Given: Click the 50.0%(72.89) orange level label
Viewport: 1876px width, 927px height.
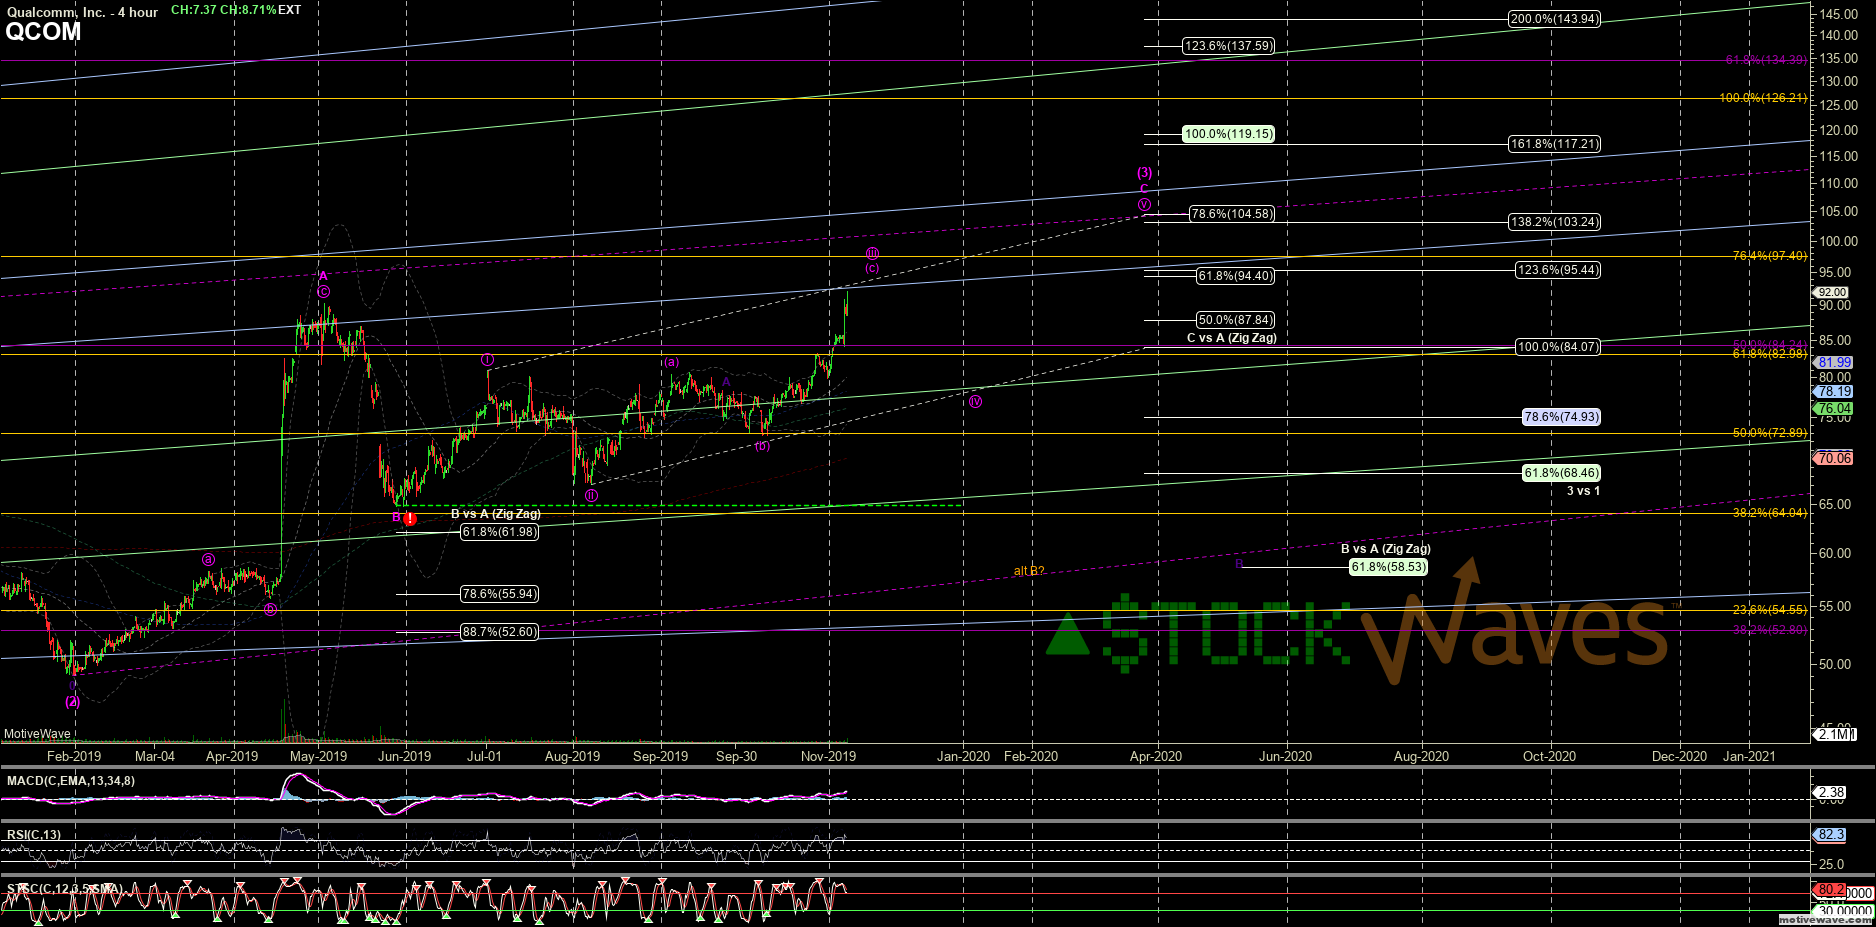Looking at the screenshot, I should tap(1770, 433).
